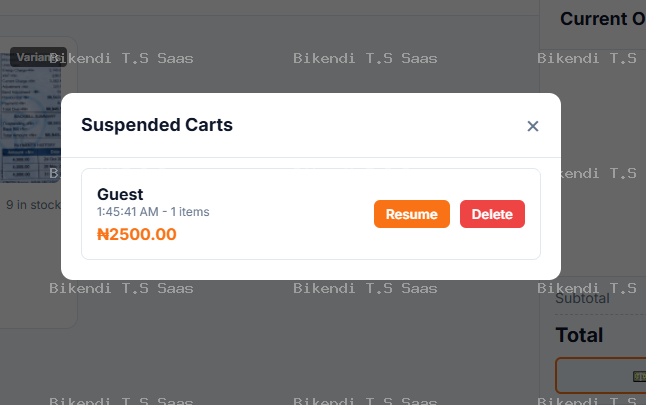
Task: Resume the Guest suspended cart
Action: pos(412,214)
